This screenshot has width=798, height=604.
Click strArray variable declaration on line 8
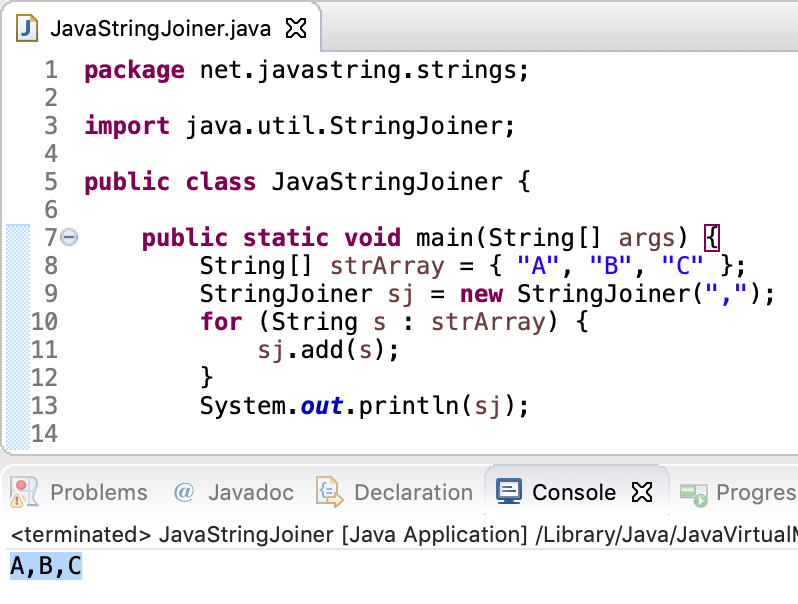[387, 266]
